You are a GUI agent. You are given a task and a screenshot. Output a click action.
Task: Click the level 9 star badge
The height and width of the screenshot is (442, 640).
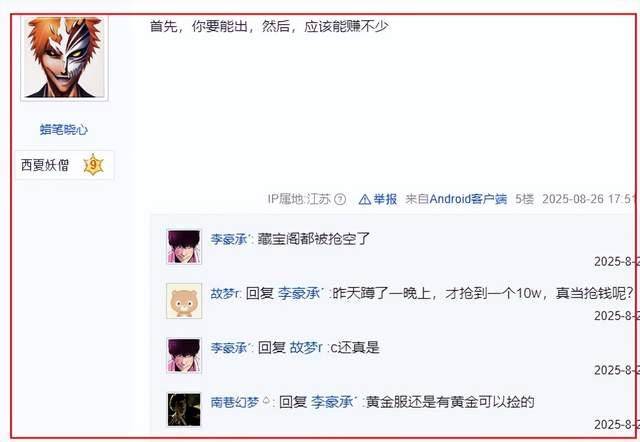click(93, 165)
